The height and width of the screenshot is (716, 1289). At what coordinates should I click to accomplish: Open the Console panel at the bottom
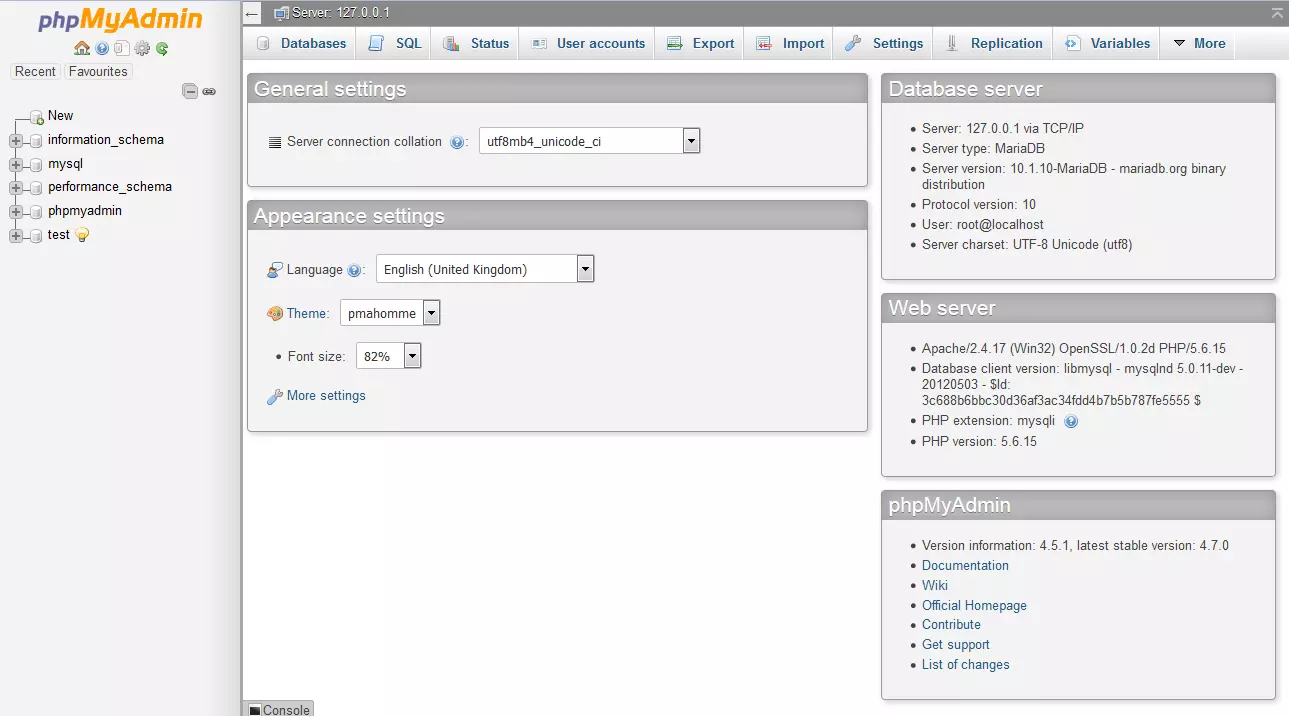278,709
